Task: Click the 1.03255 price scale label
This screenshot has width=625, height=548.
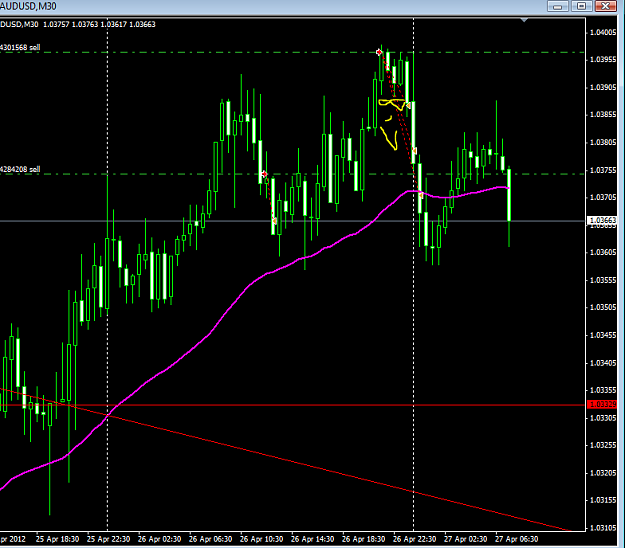Action: (603, 445)
